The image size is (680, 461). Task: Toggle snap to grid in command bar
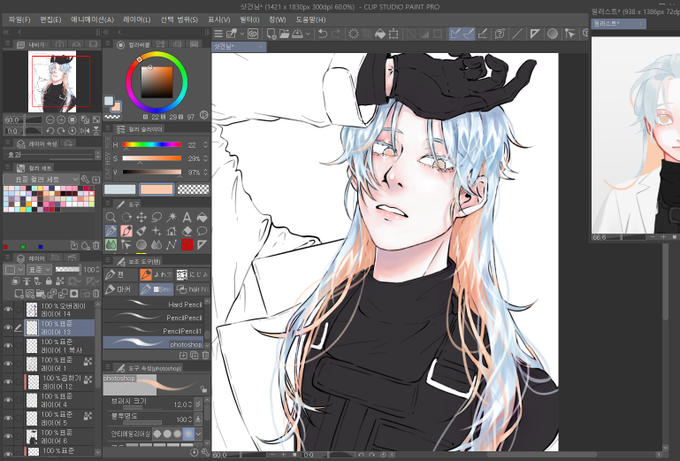pos(482,33)
